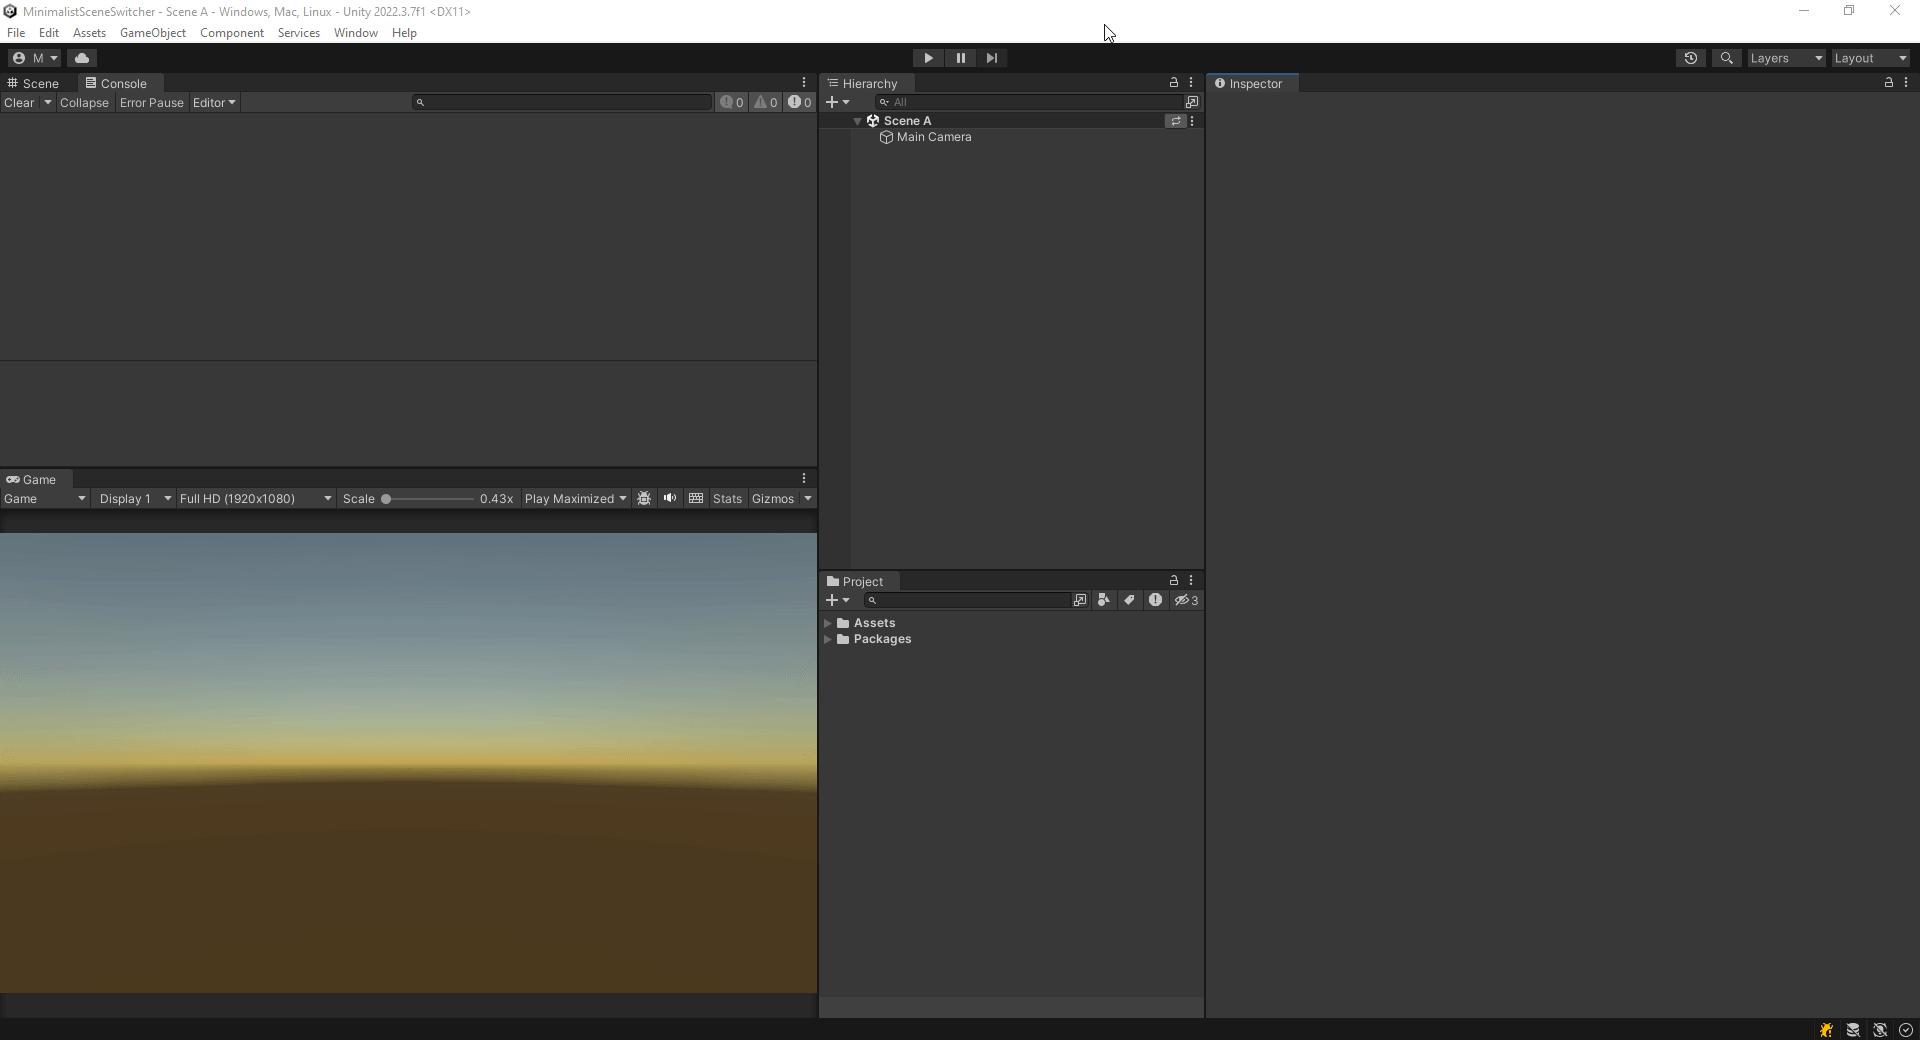Open the Full HD resolution dropdown
1920x1040 pixels.
[x=255, y=499]
